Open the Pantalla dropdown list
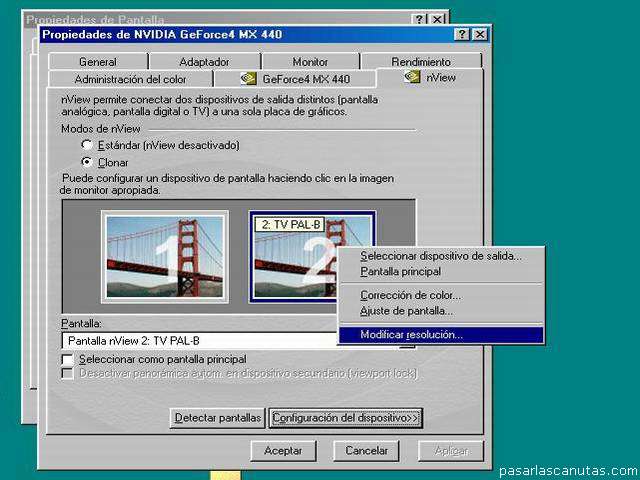640x480 pixels. pyautogui.click(x=406, y=341)
